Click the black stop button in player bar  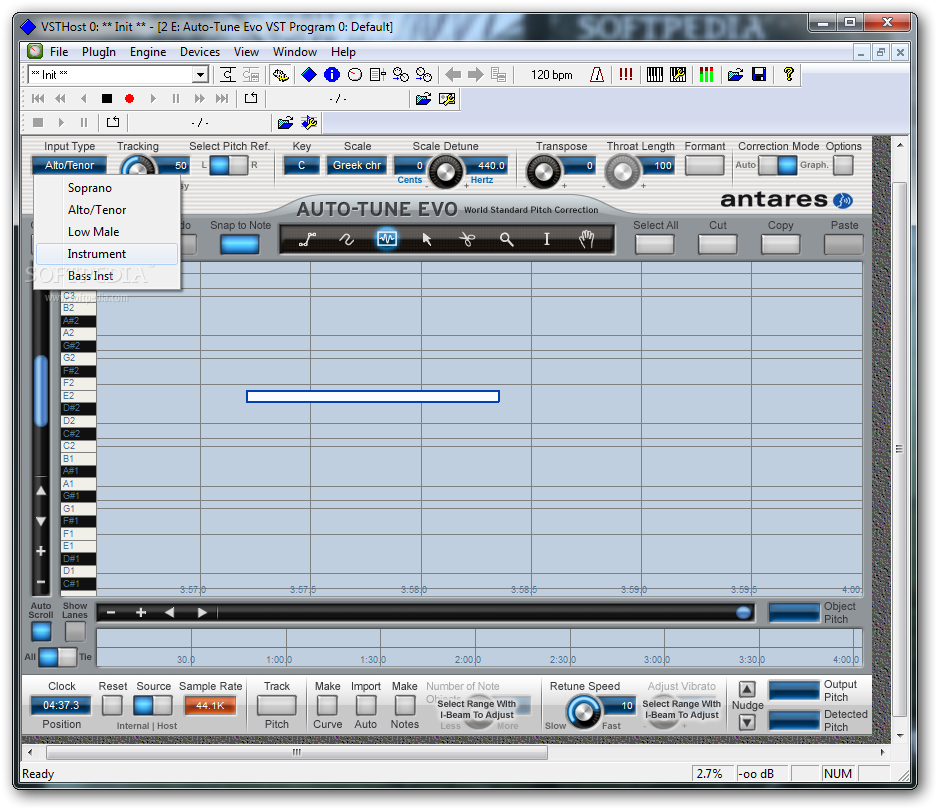(106, 99)
